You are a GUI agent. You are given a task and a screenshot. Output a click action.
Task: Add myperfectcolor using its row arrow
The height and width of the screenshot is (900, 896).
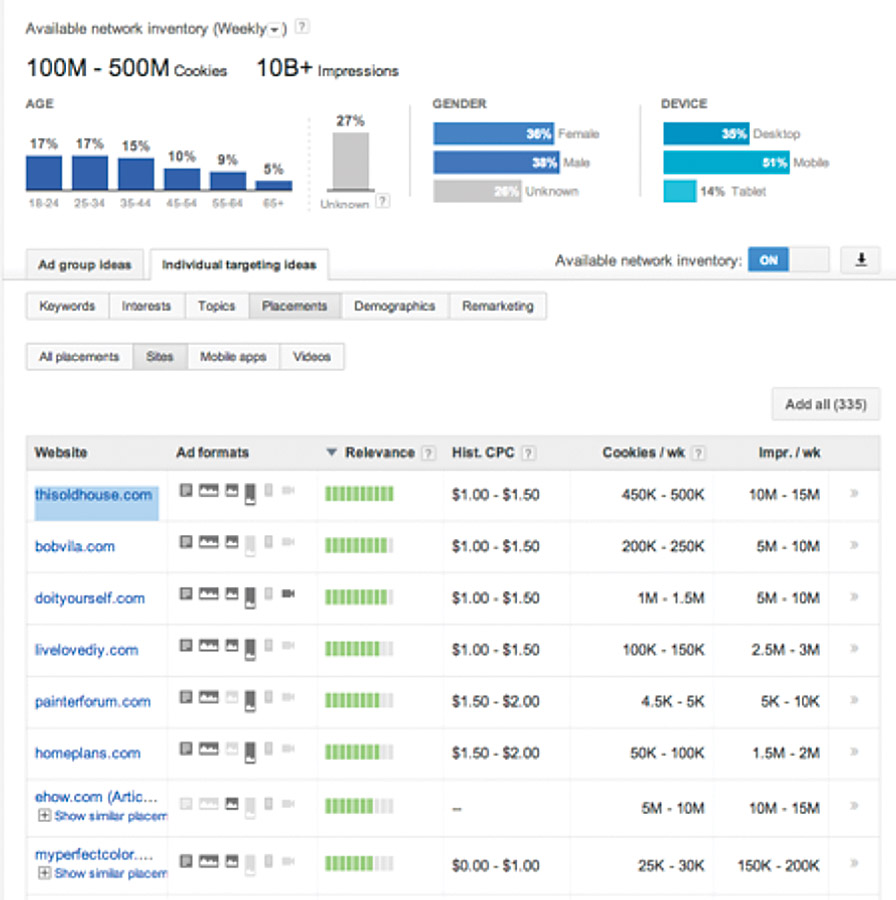[854, 863]
